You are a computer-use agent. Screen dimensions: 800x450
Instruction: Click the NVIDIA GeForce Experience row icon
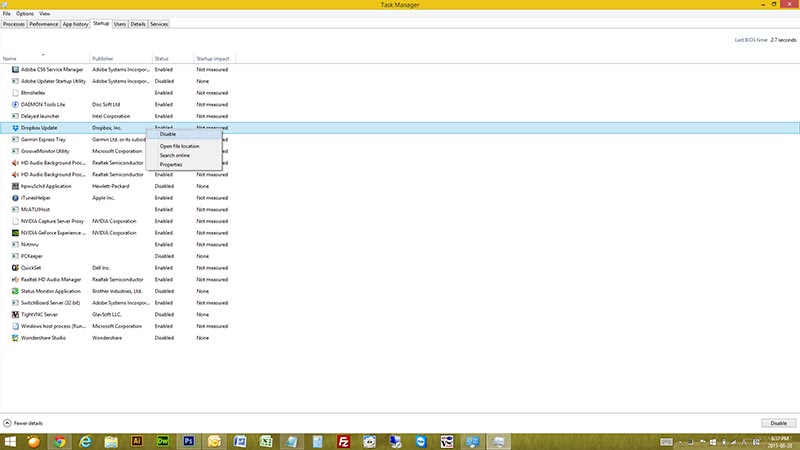[15, 233]
